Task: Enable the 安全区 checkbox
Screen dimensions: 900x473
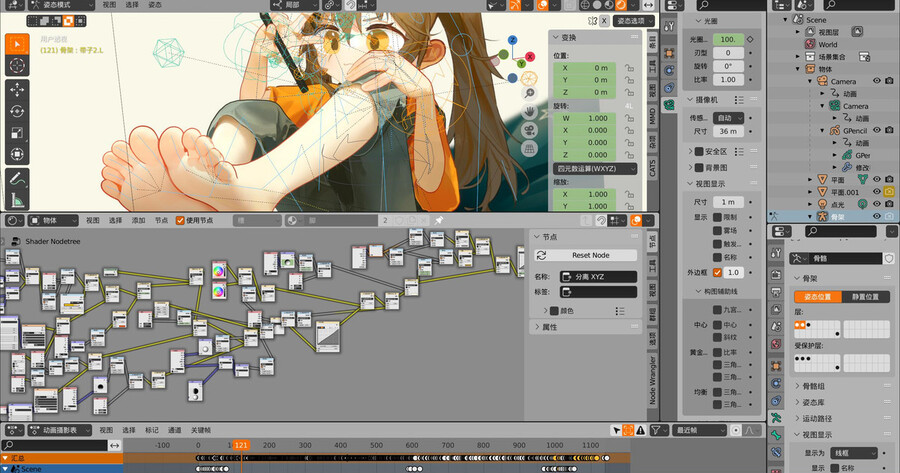Action: pyautogui.click(x=699, y=152)
